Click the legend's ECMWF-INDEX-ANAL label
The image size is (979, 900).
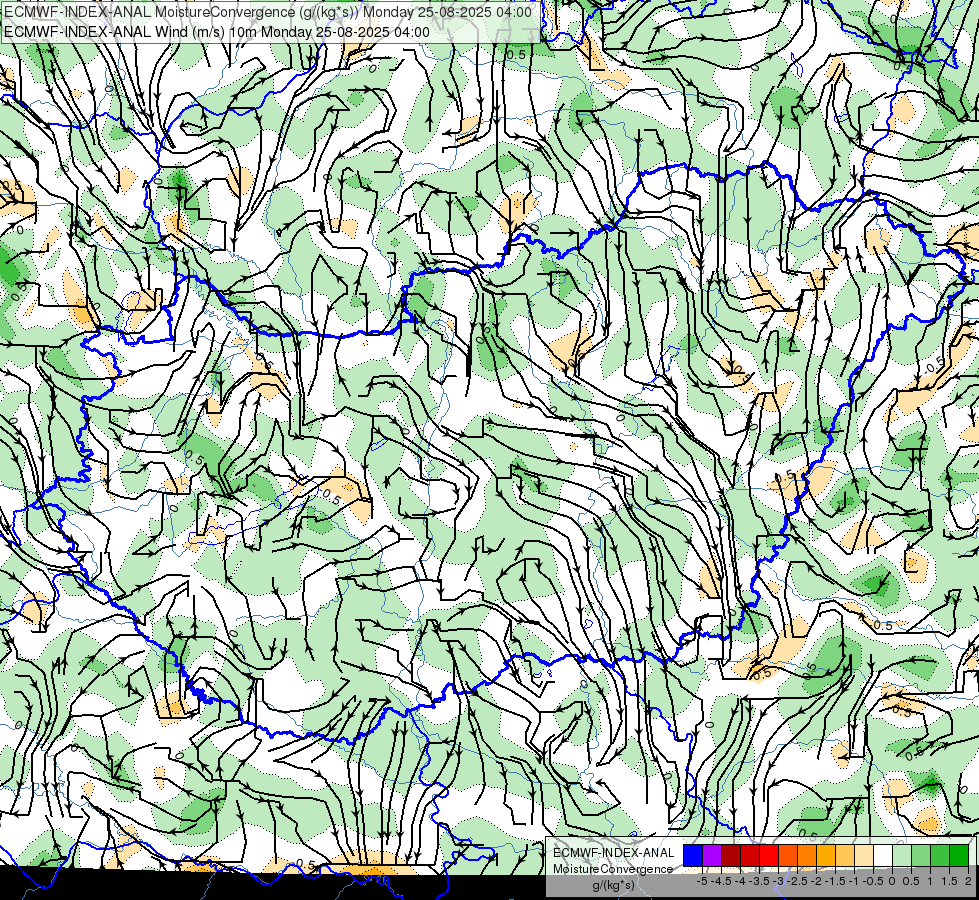(613, 853)
